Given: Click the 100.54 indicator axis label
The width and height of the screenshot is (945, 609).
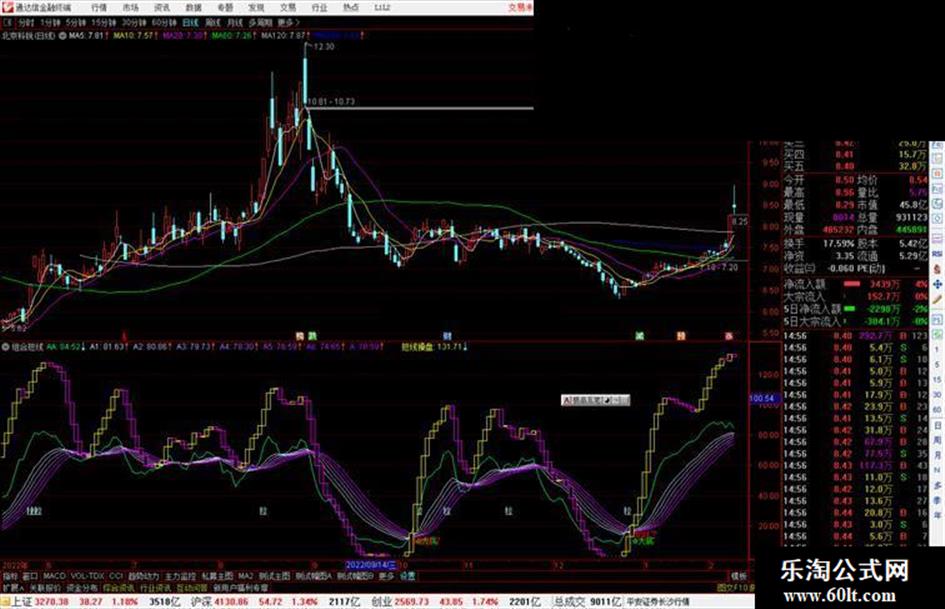Looking at the screenshot, I should [764, 399].
